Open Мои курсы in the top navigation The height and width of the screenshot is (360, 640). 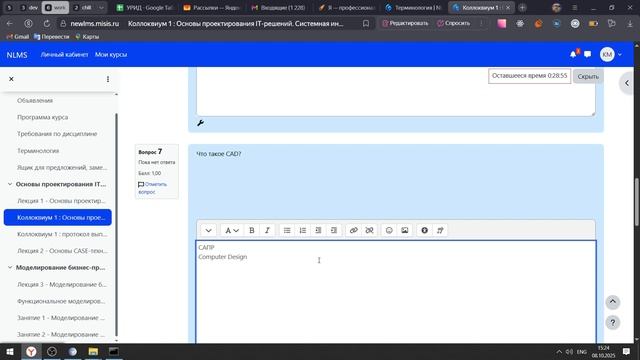pyautogui.click(x=111, y=54)
